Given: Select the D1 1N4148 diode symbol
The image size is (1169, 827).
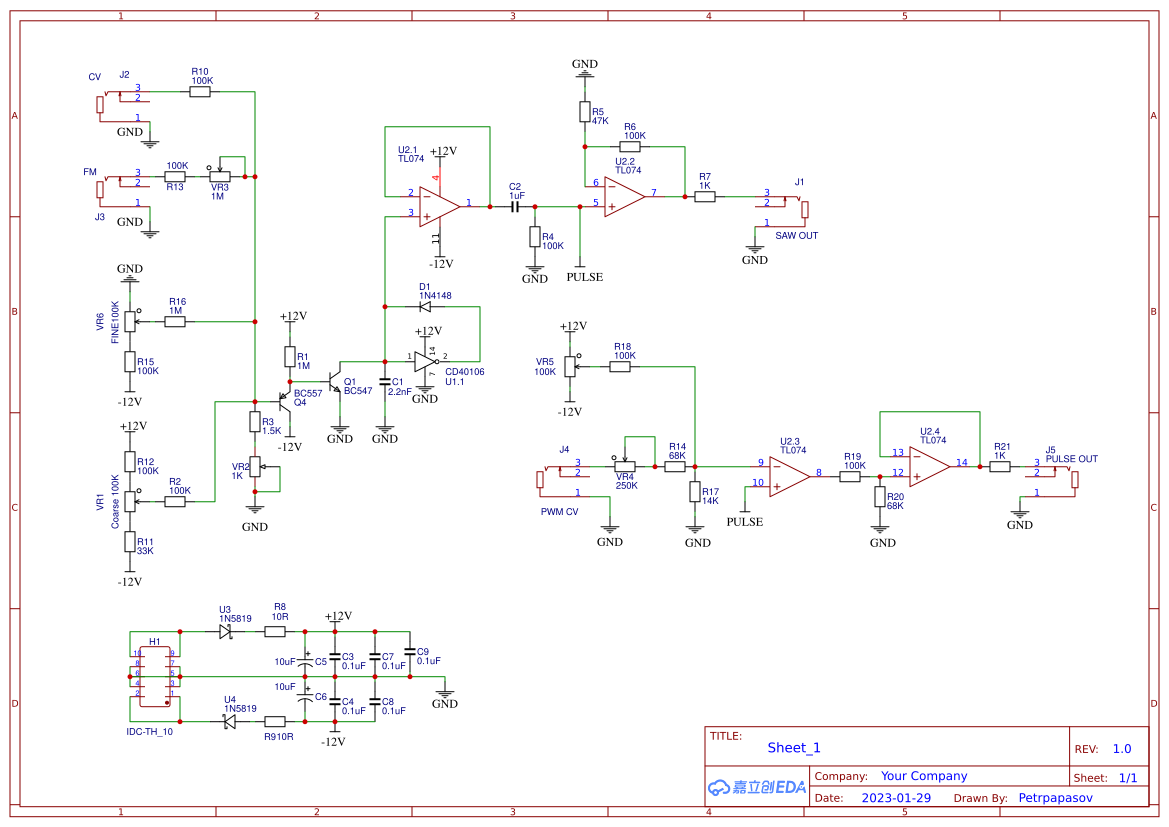Looking at the screenshot, I should click(426, 306).
